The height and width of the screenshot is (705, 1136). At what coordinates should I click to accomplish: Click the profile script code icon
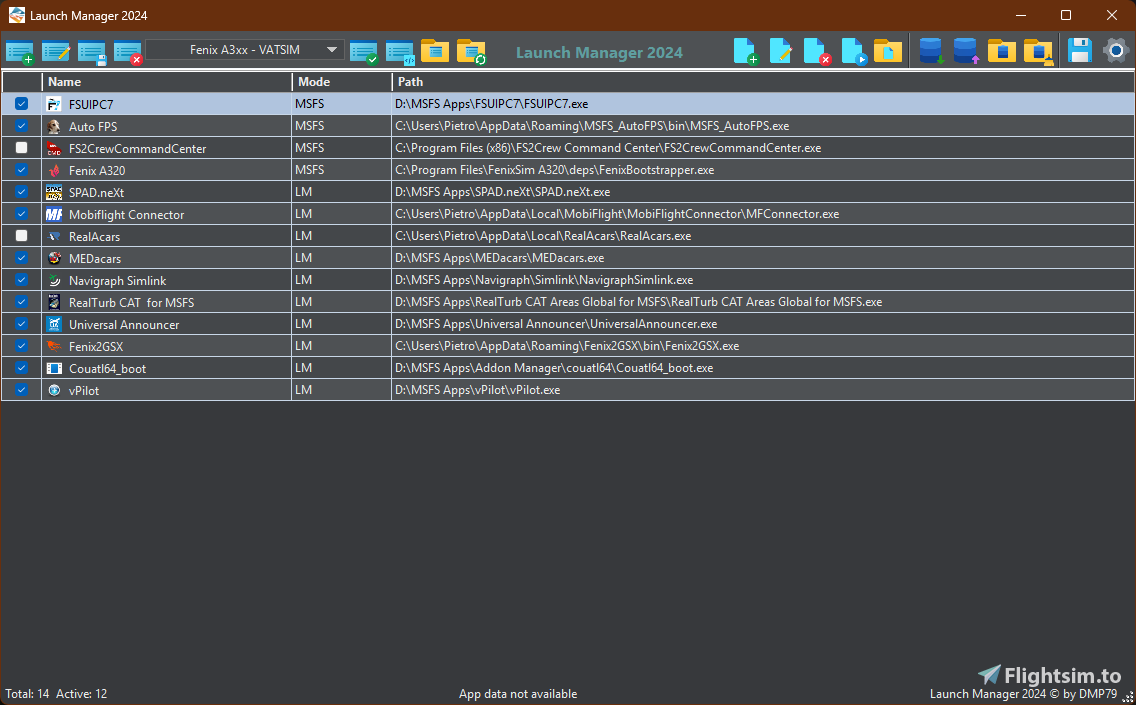coord(400,52)
